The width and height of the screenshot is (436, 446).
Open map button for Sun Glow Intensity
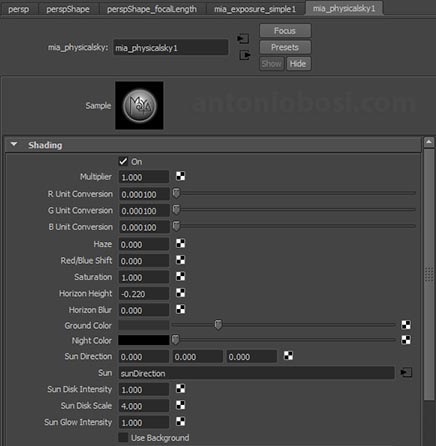pos(180,421)
